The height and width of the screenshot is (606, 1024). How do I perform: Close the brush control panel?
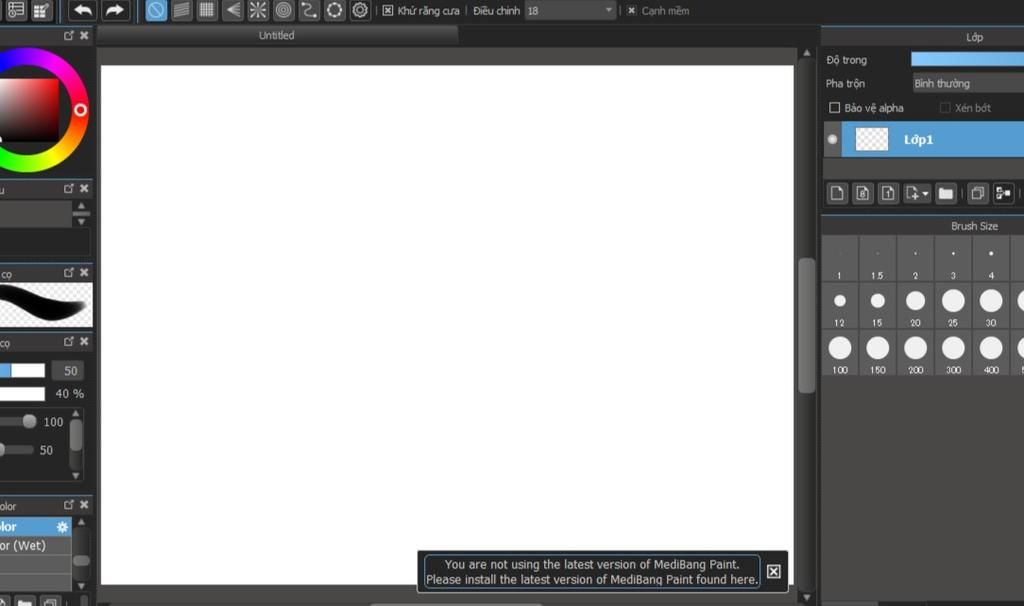pyautogui.click(x=84, y=342)
